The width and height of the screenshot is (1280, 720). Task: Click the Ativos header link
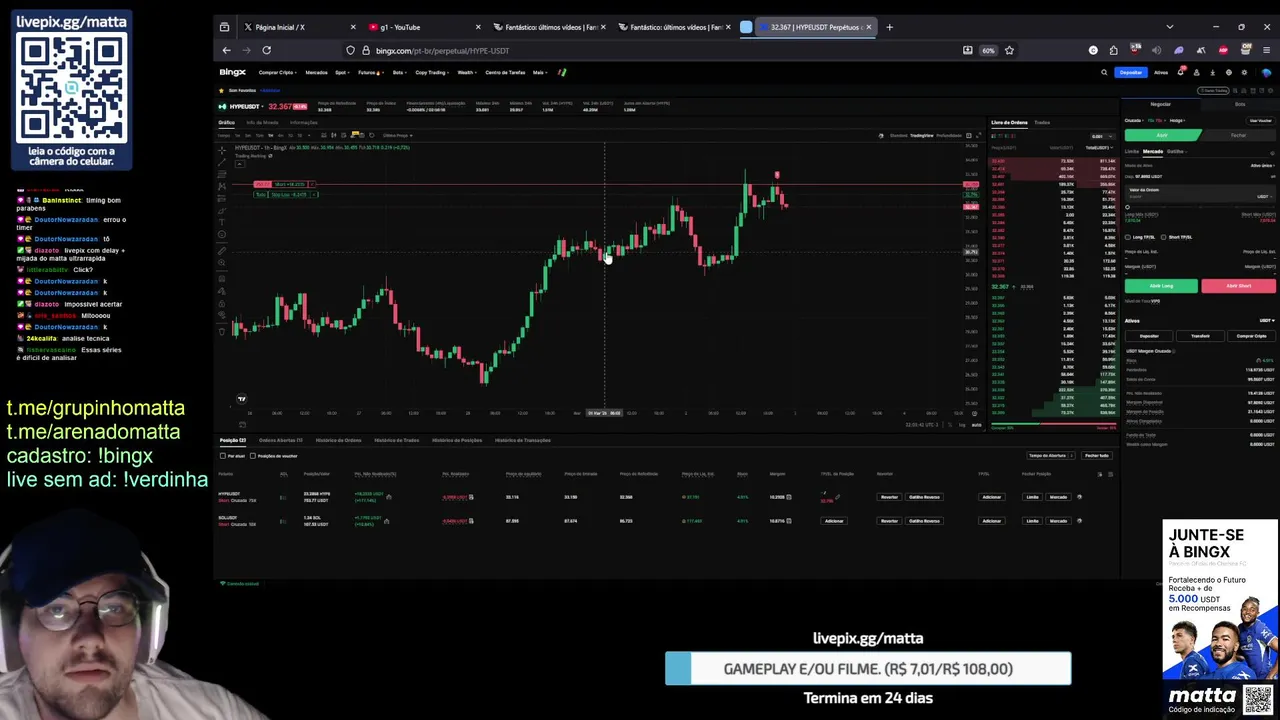tap(1161, 72)
